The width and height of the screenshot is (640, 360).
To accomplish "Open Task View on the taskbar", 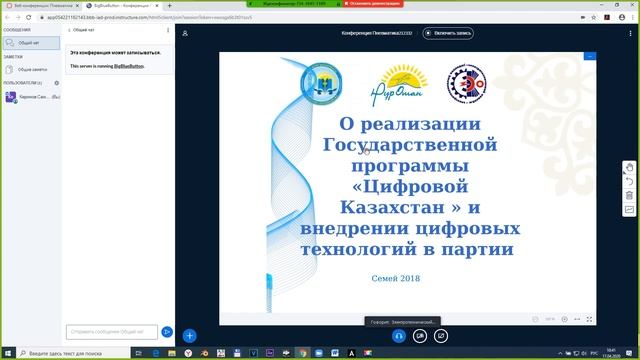I will click(138, 353).
